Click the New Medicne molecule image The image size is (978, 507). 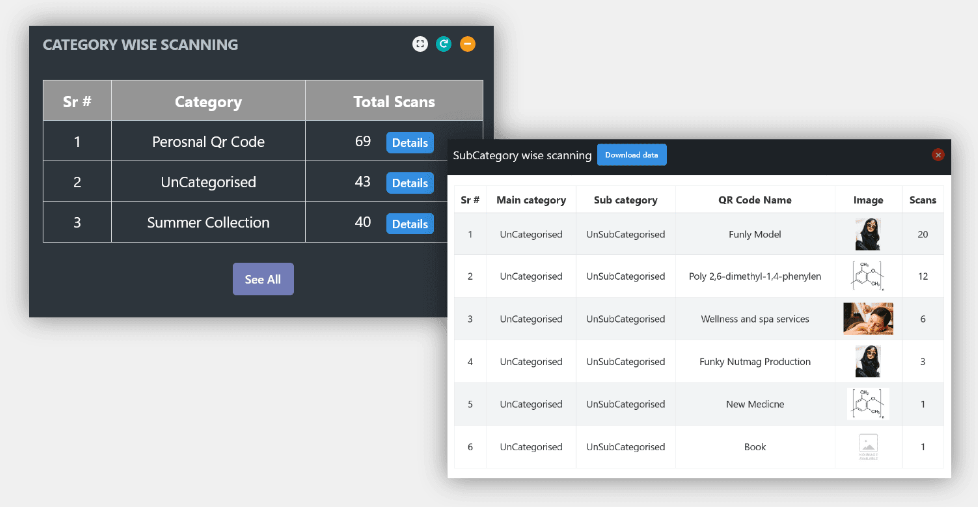tap(867, 404)
